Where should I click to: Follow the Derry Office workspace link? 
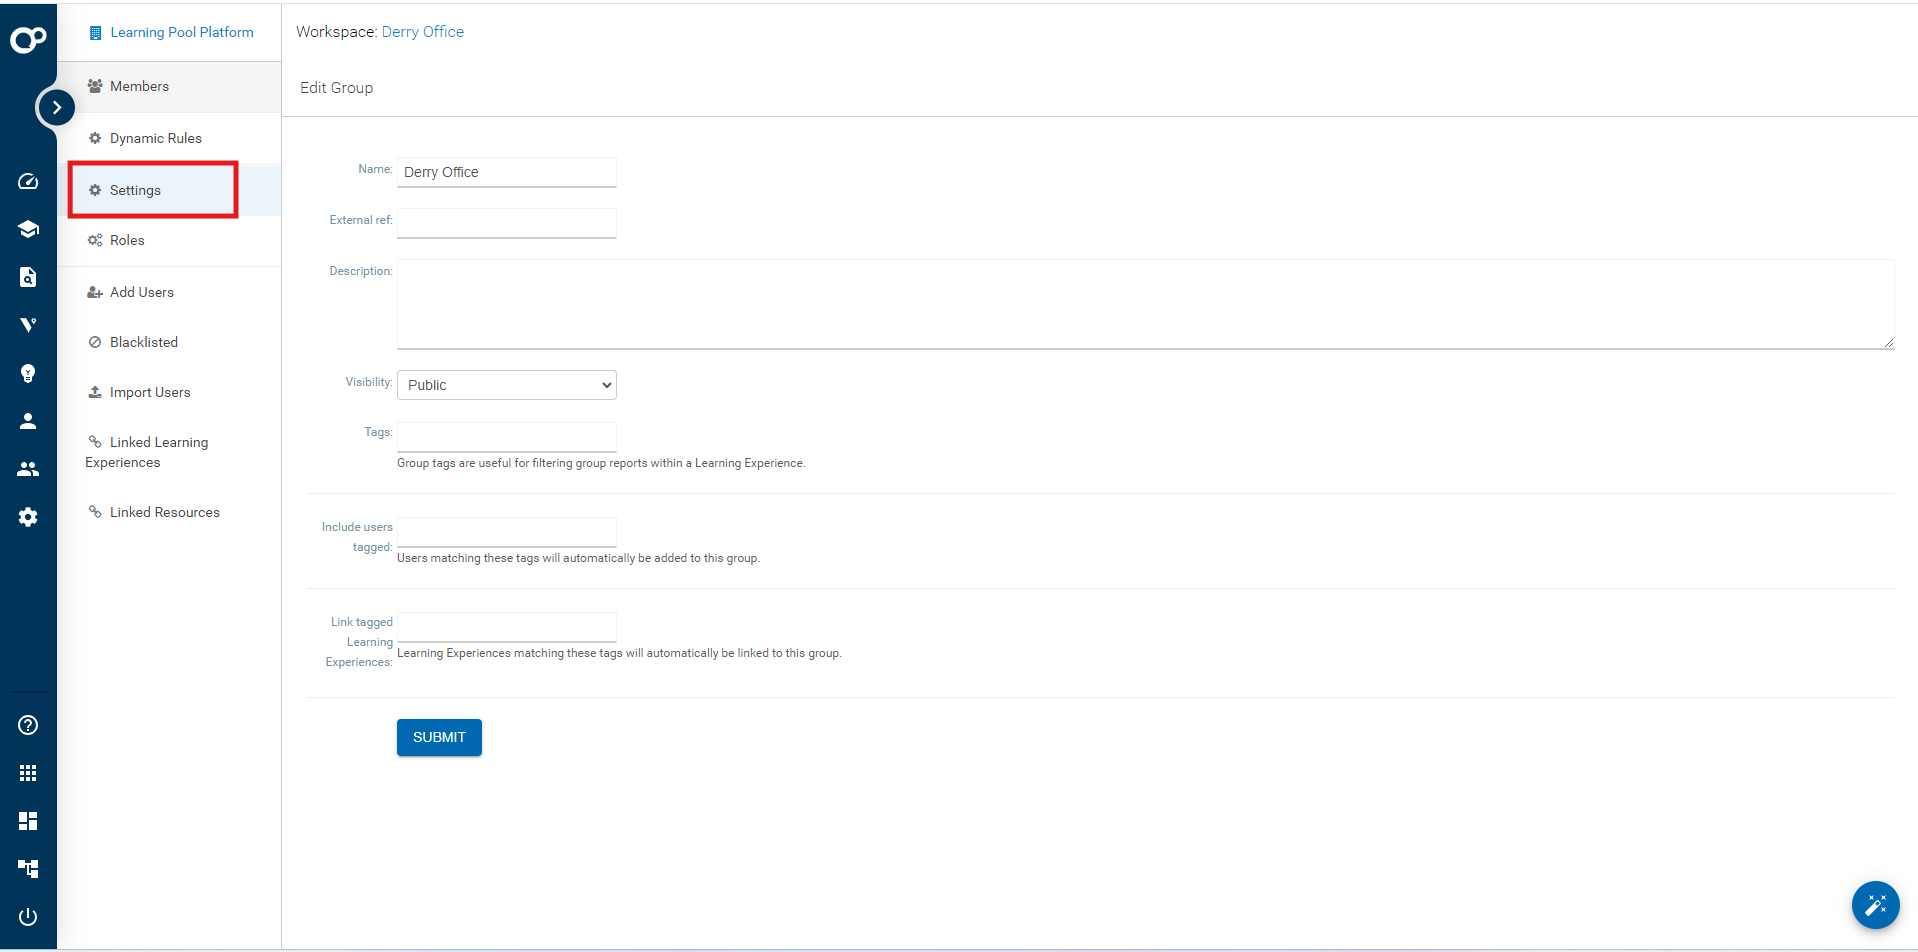point(422,32)
